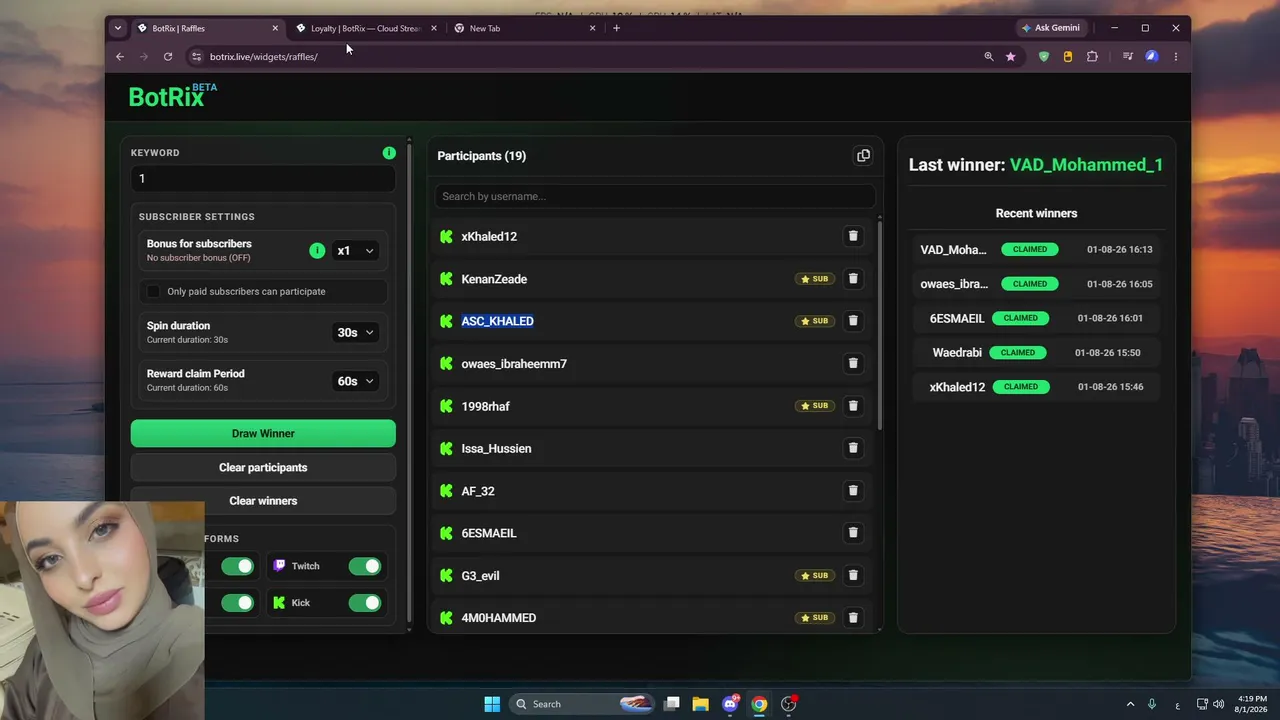The width and height of the screenshot is (1280, 720).
Task: Open the zoom magnifier icon in the address bar
Action: [x=989, y=57]
